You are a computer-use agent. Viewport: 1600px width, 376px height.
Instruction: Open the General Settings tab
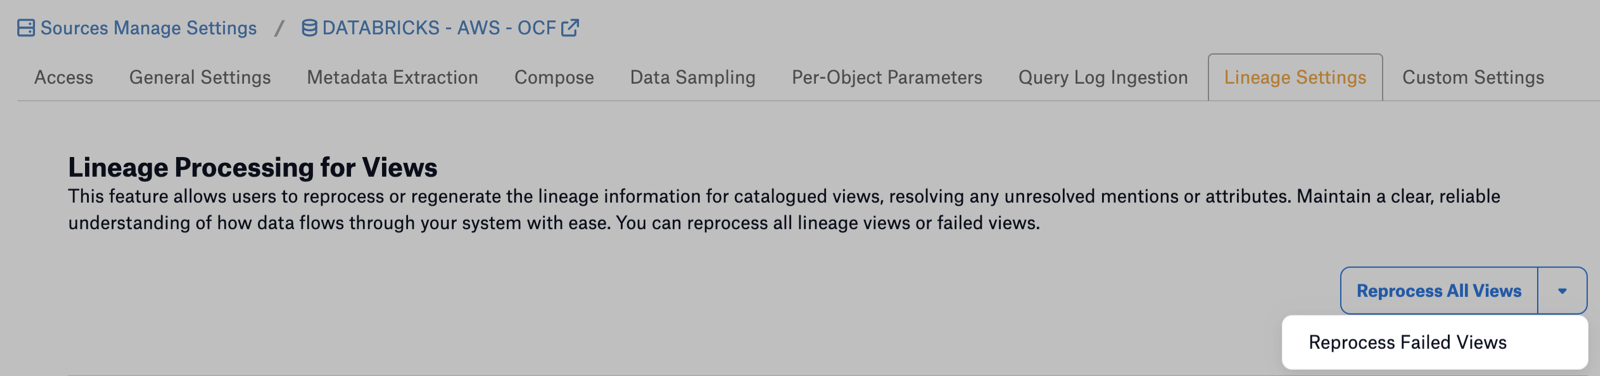tap(200, 77)
